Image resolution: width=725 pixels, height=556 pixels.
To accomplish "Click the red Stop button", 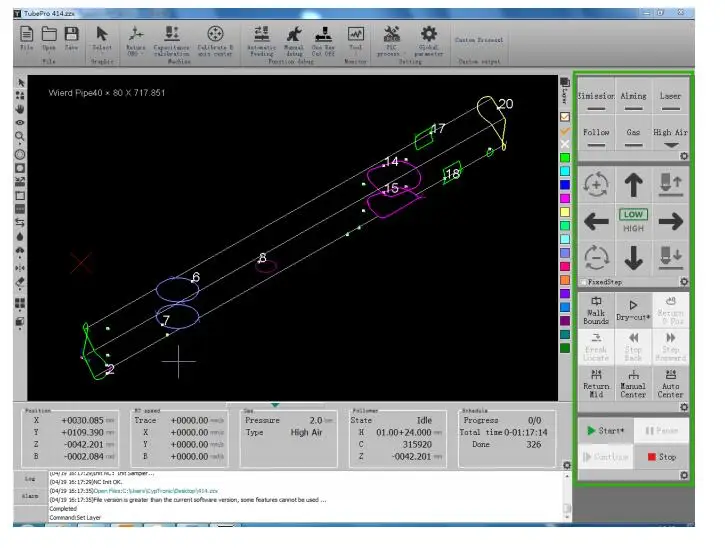I will click(662, 457).
